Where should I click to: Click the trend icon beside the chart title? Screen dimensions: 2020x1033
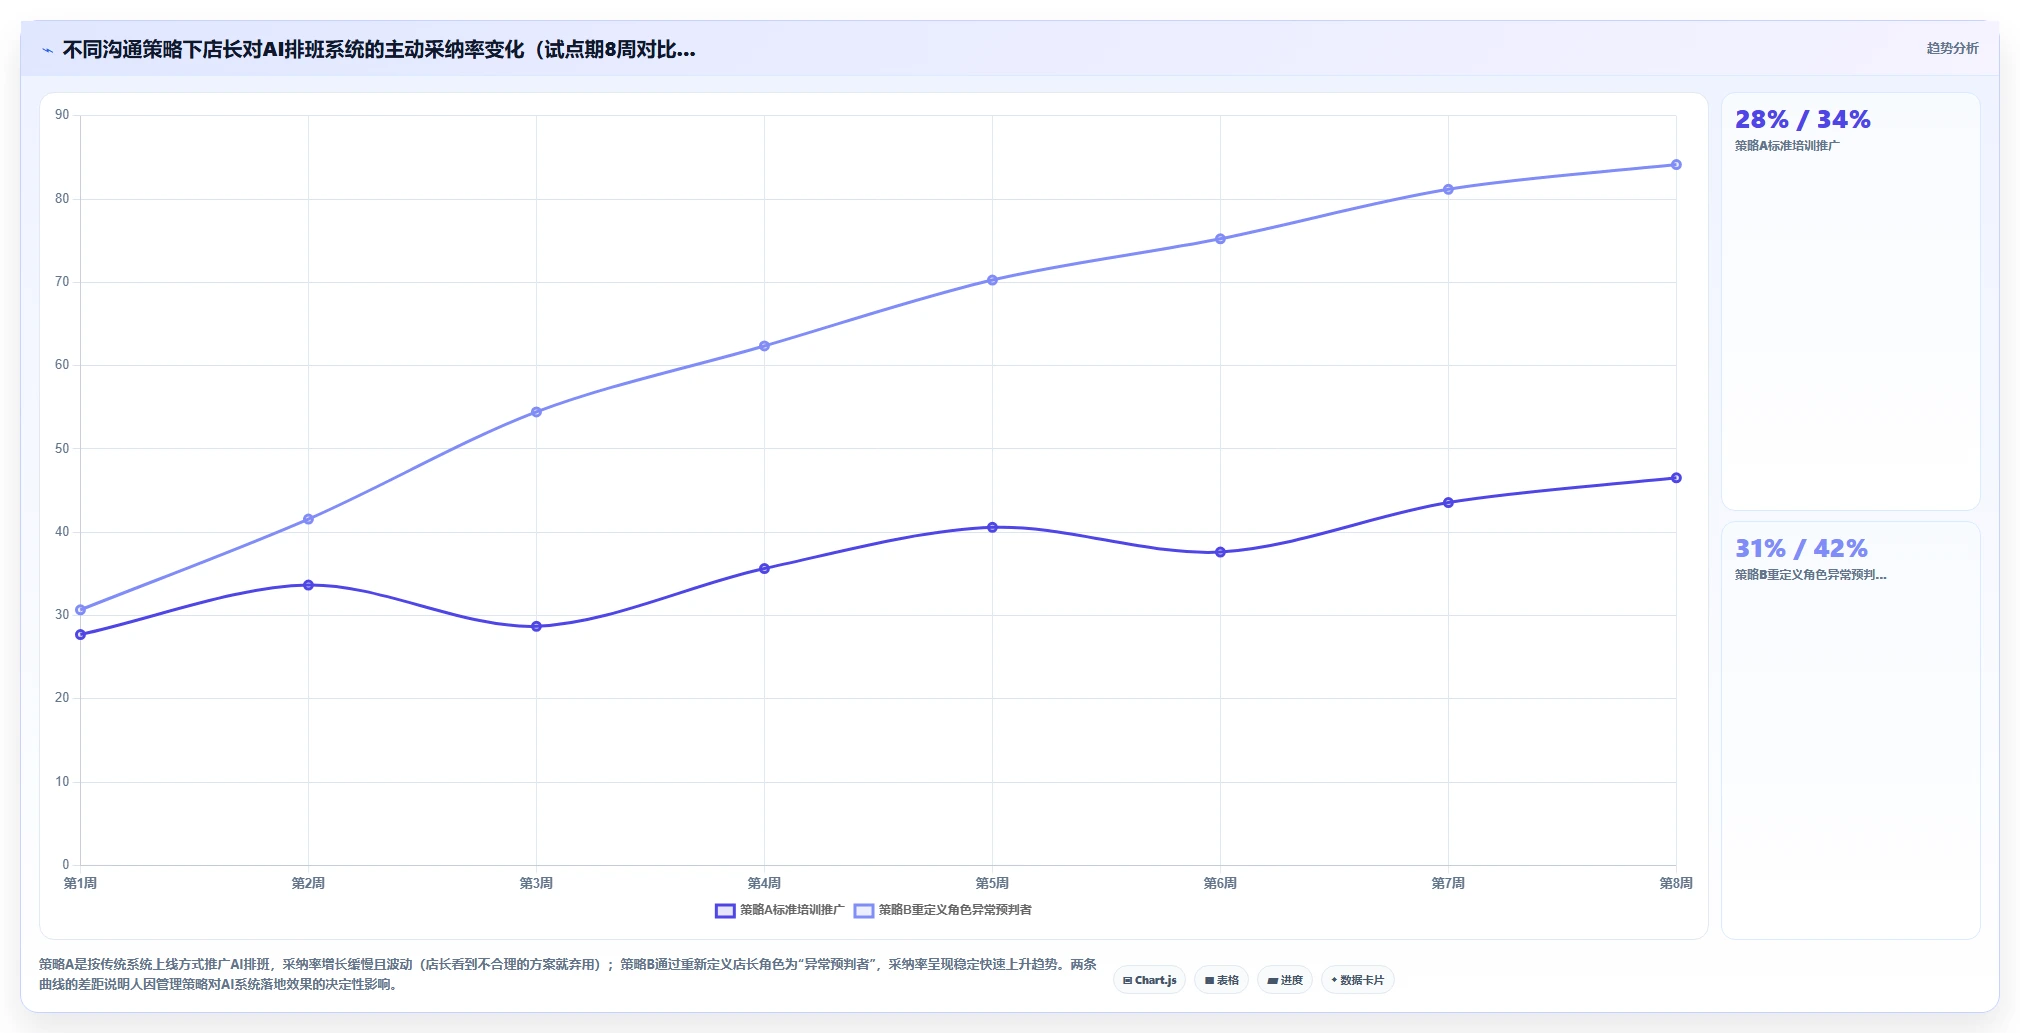[x=47, y=50]
